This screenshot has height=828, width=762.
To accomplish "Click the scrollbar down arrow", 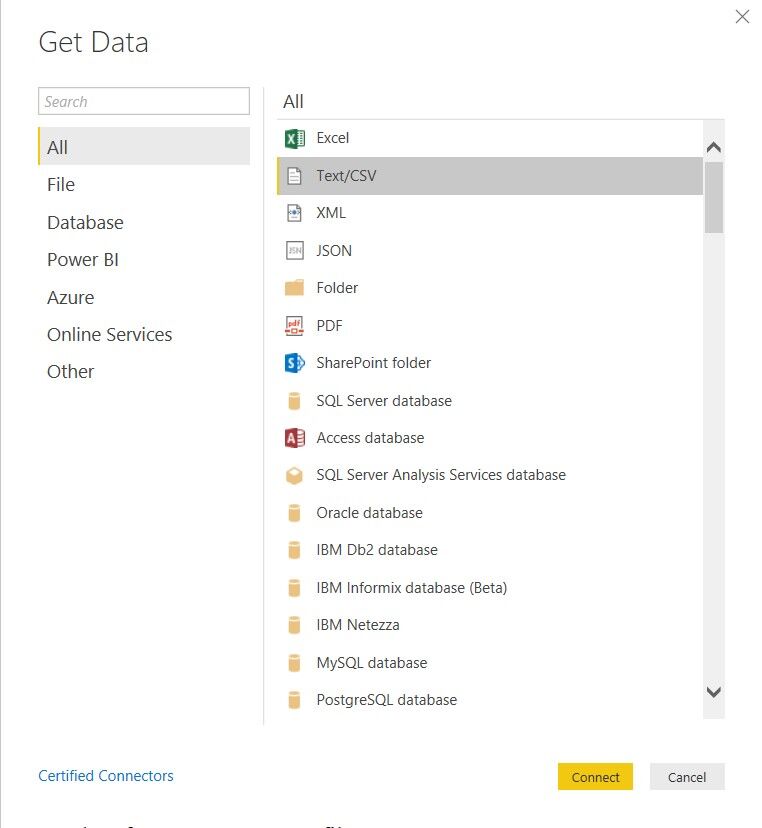I will [x=713, y=692].
